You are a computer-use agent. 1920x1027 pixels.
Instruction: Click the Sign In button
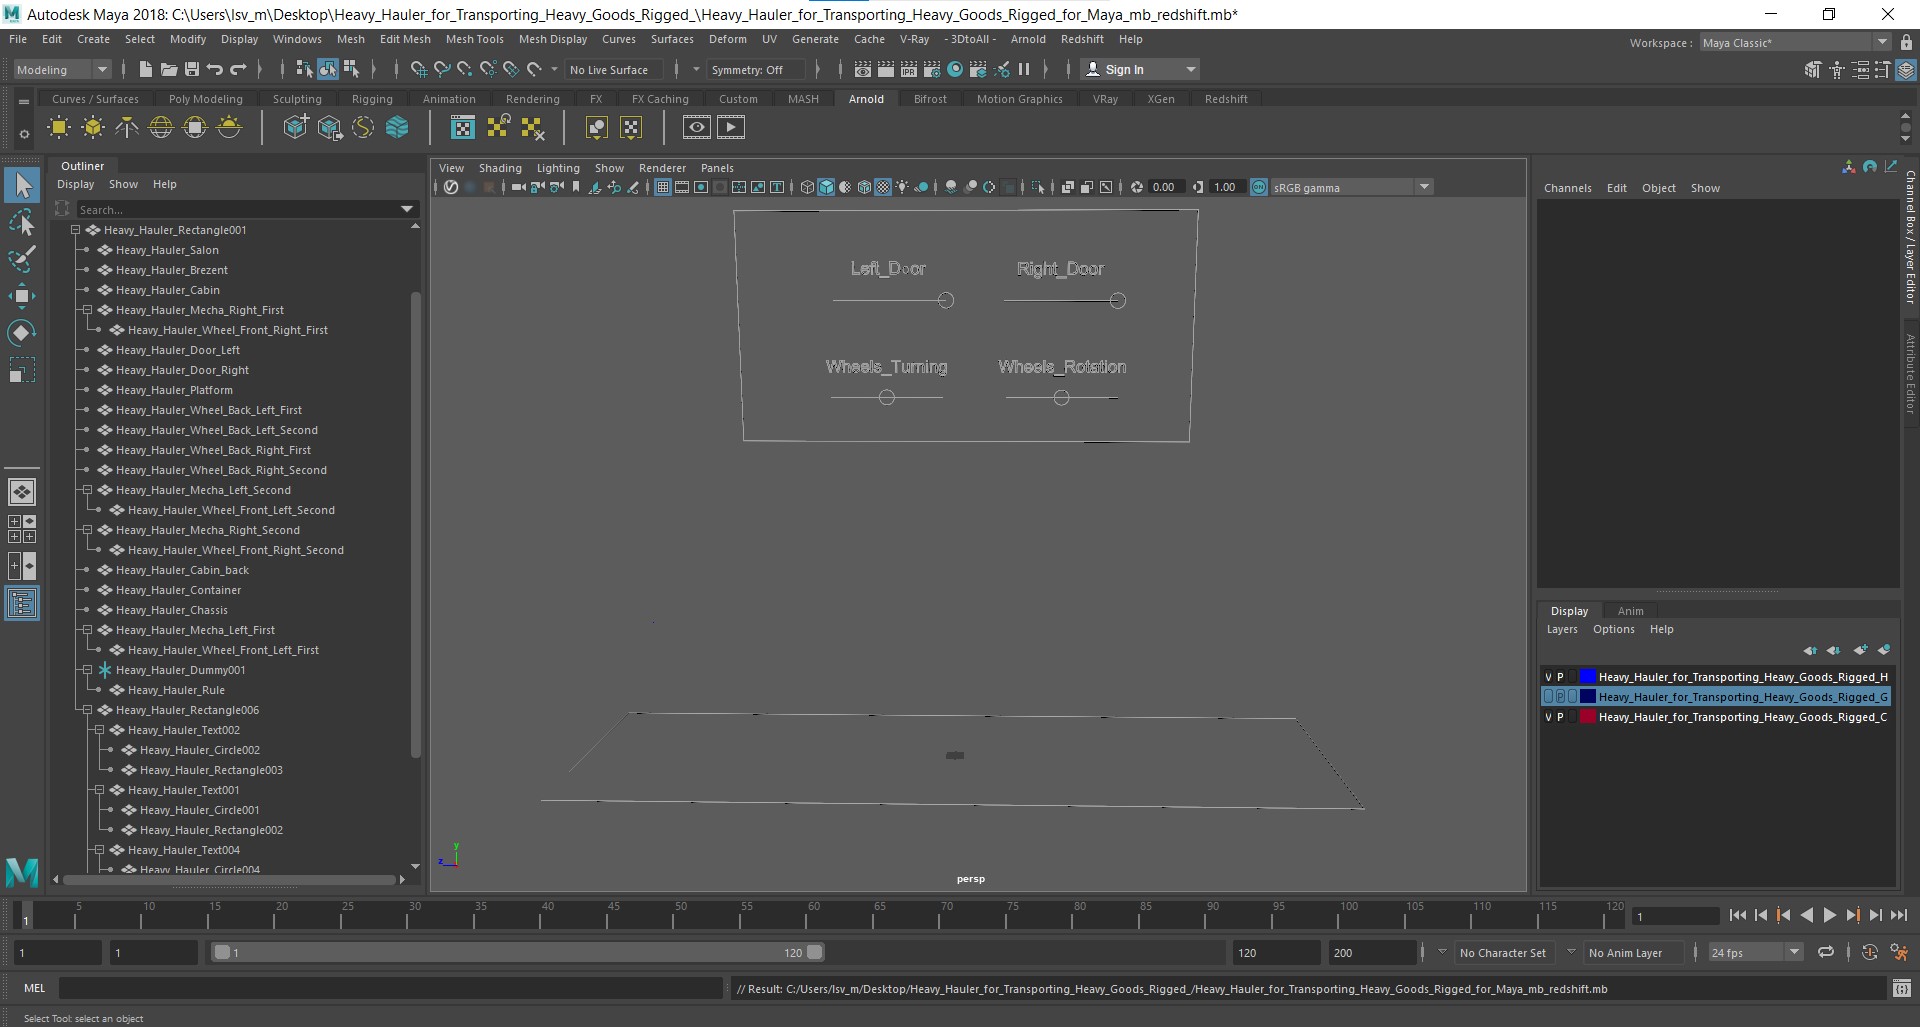tap(1140, 69)
